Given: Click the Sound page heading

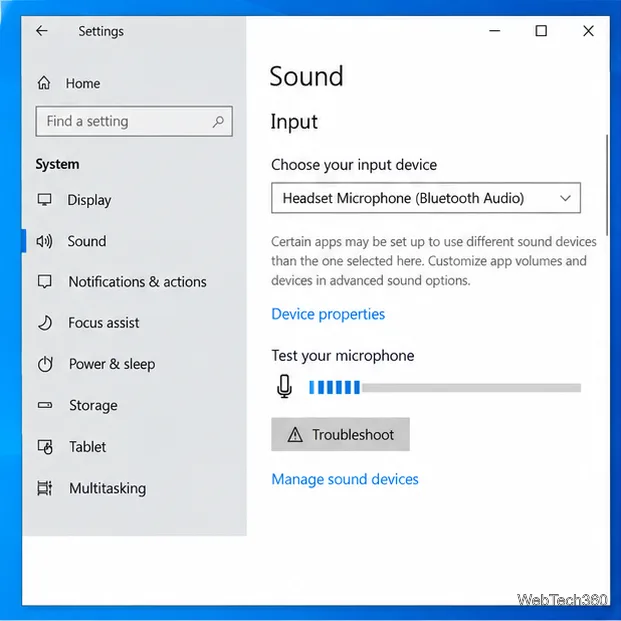Looking at the screenshot, I should pyautogui.click(x=306, y=76).
